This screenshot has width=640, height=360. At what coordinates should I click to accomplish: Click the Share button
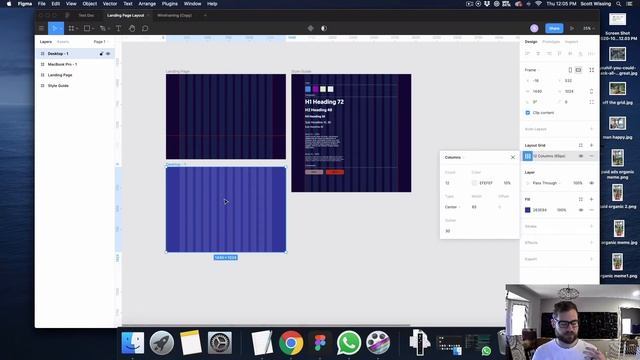pos(554,28)
